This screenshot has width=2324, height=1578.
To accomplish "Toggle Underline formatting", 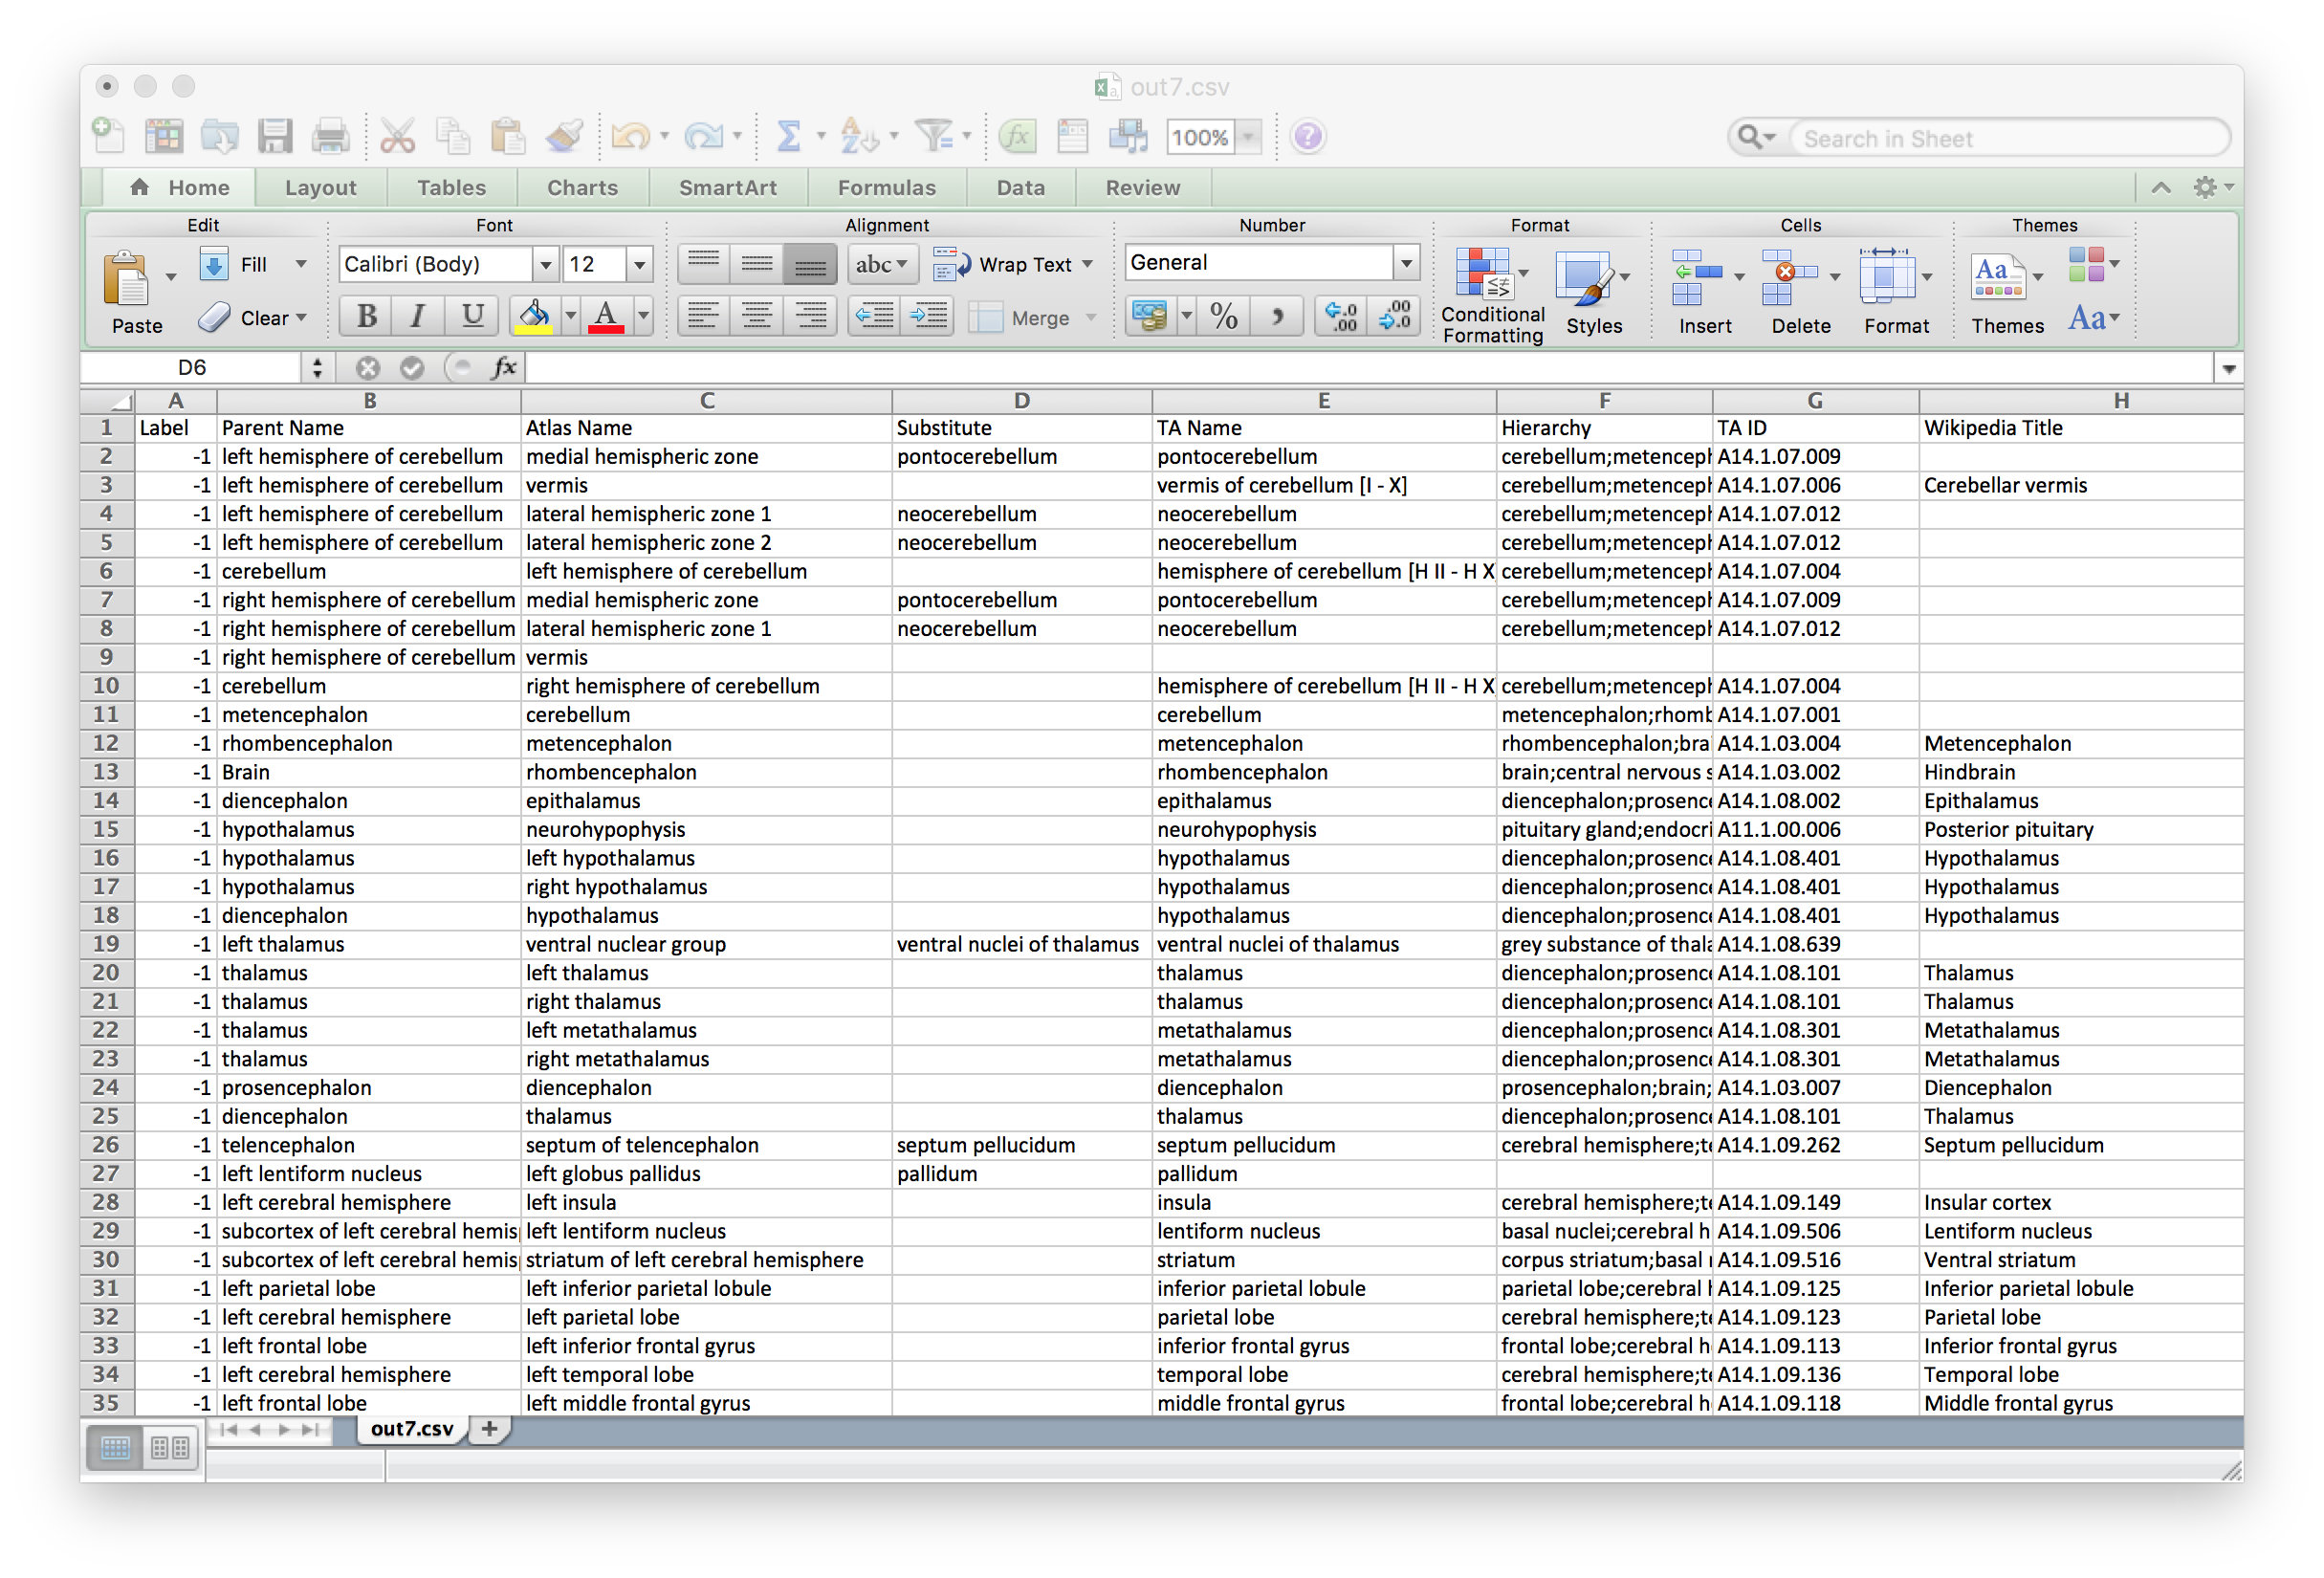I will (472, 317).
